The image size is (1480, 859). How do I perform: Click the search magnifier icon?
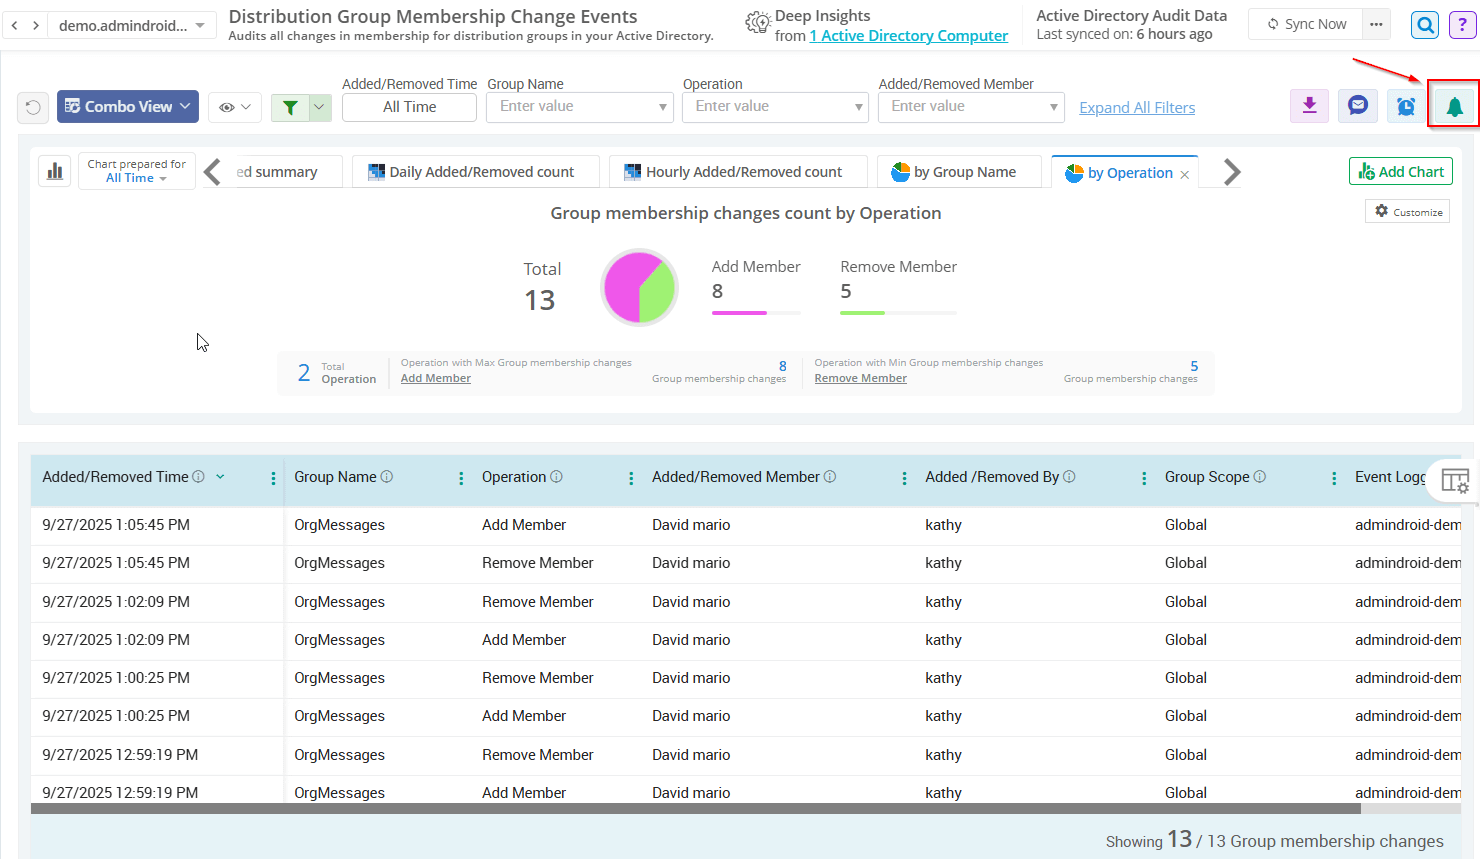point(1425,25)
